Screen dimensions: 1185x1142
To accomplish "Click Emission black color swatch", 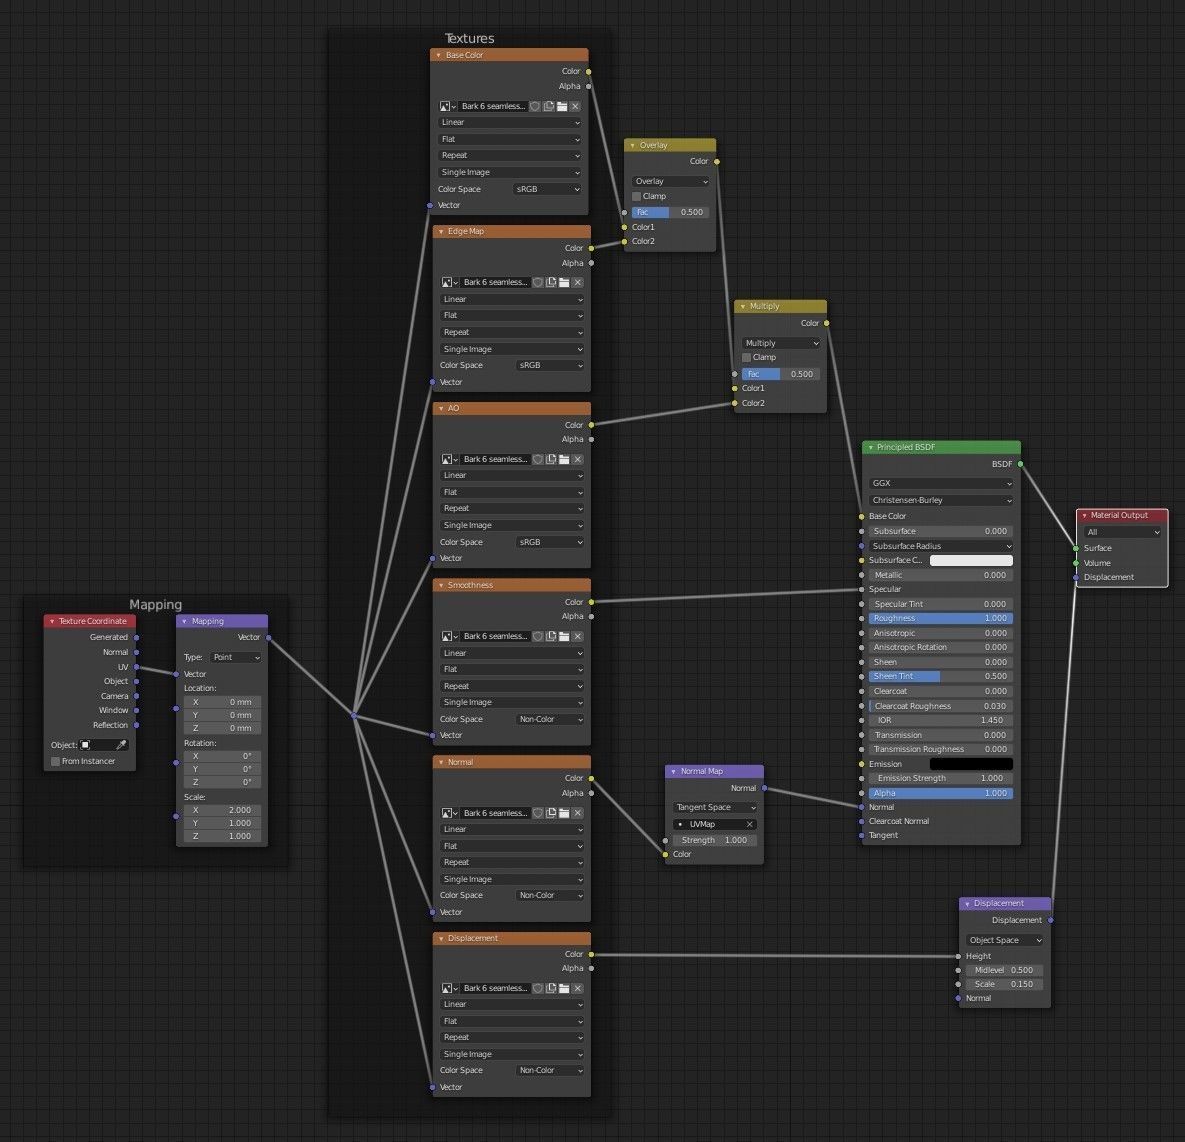I will tap(971, 764).
